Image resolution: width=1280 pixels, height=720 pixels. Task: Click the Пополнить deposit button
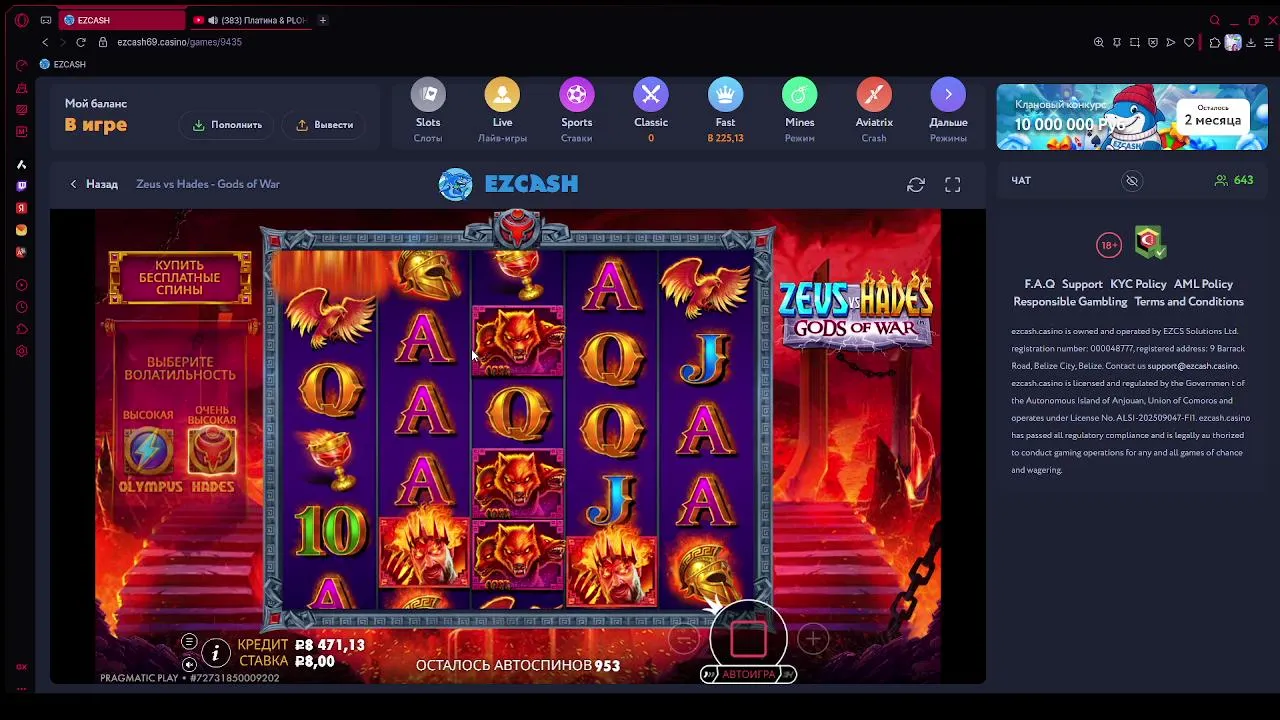coord(227,125)
